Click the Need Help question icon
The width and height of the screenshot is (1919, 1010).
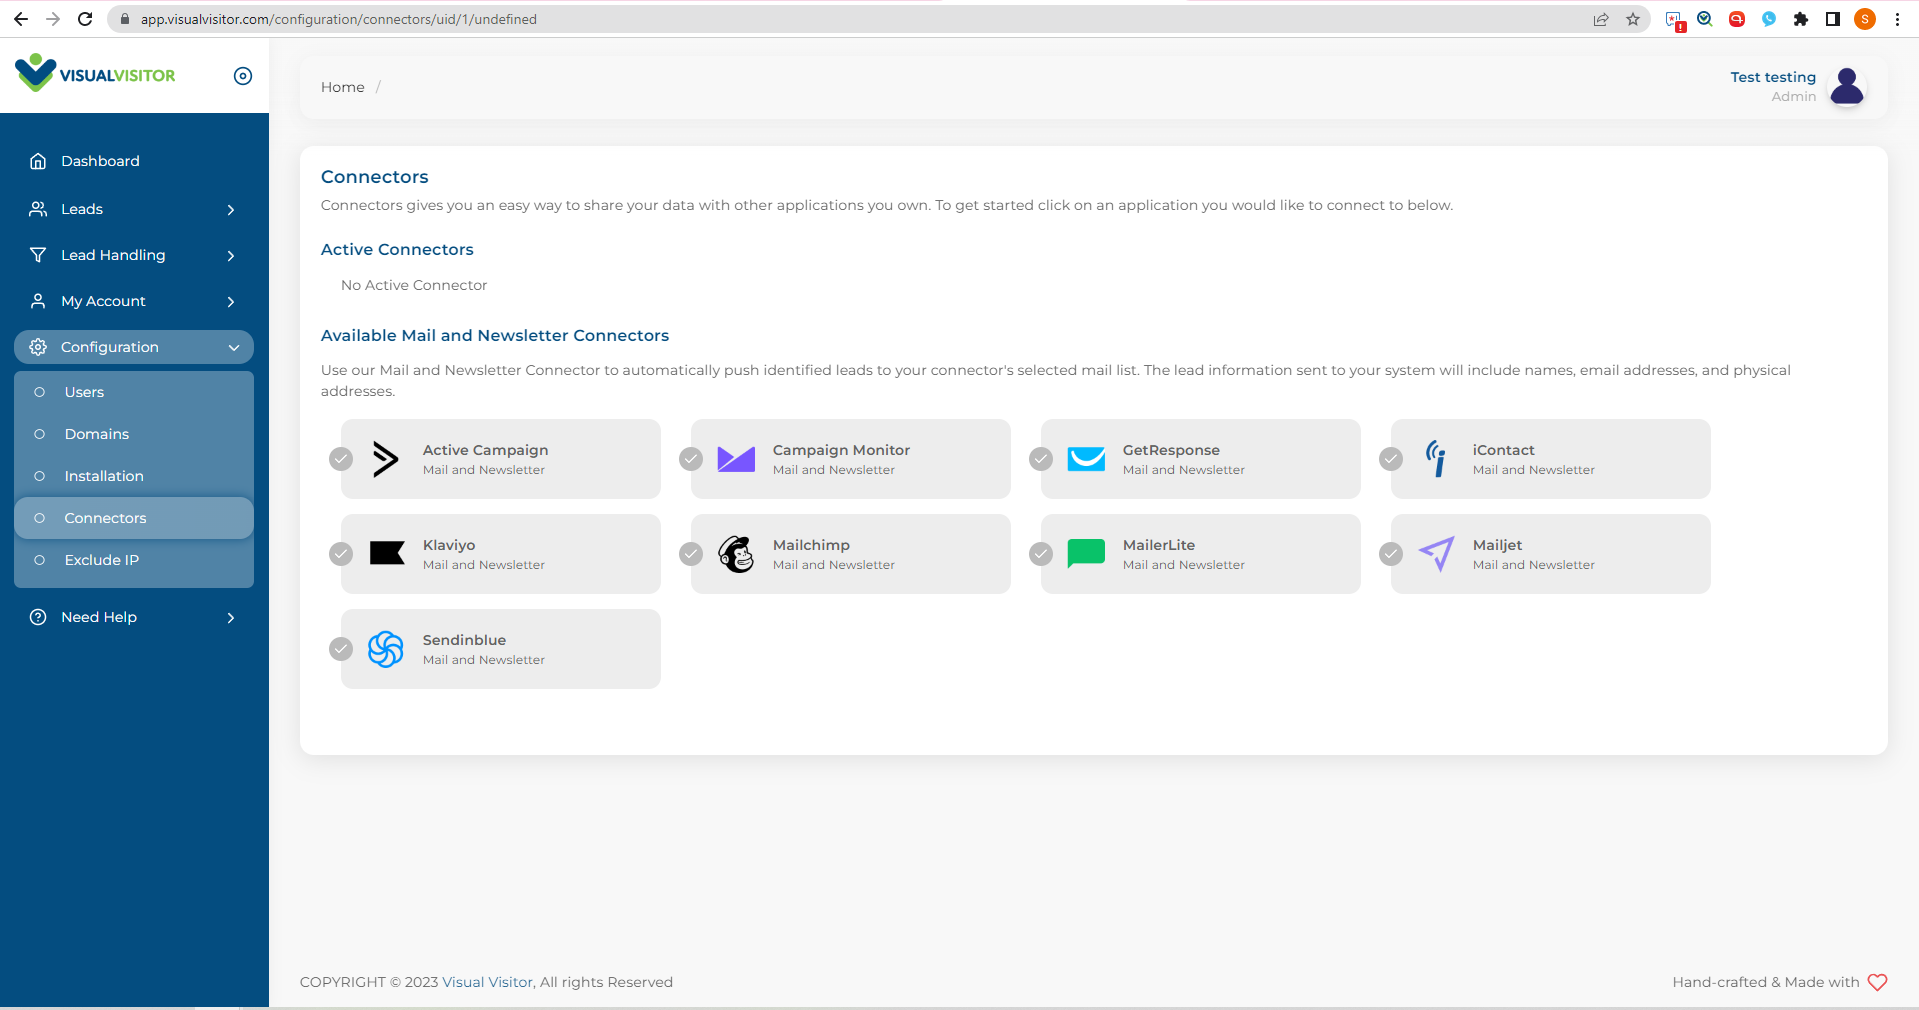38,617
